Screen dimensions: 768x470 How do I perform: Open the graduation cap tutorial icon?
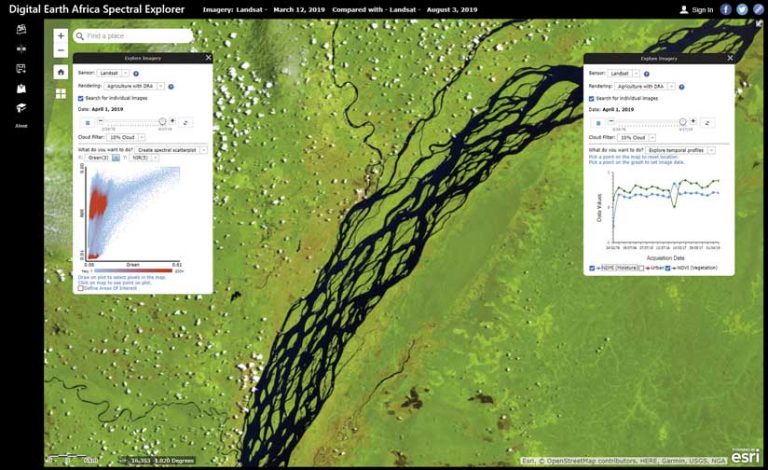tap(21, 108)
